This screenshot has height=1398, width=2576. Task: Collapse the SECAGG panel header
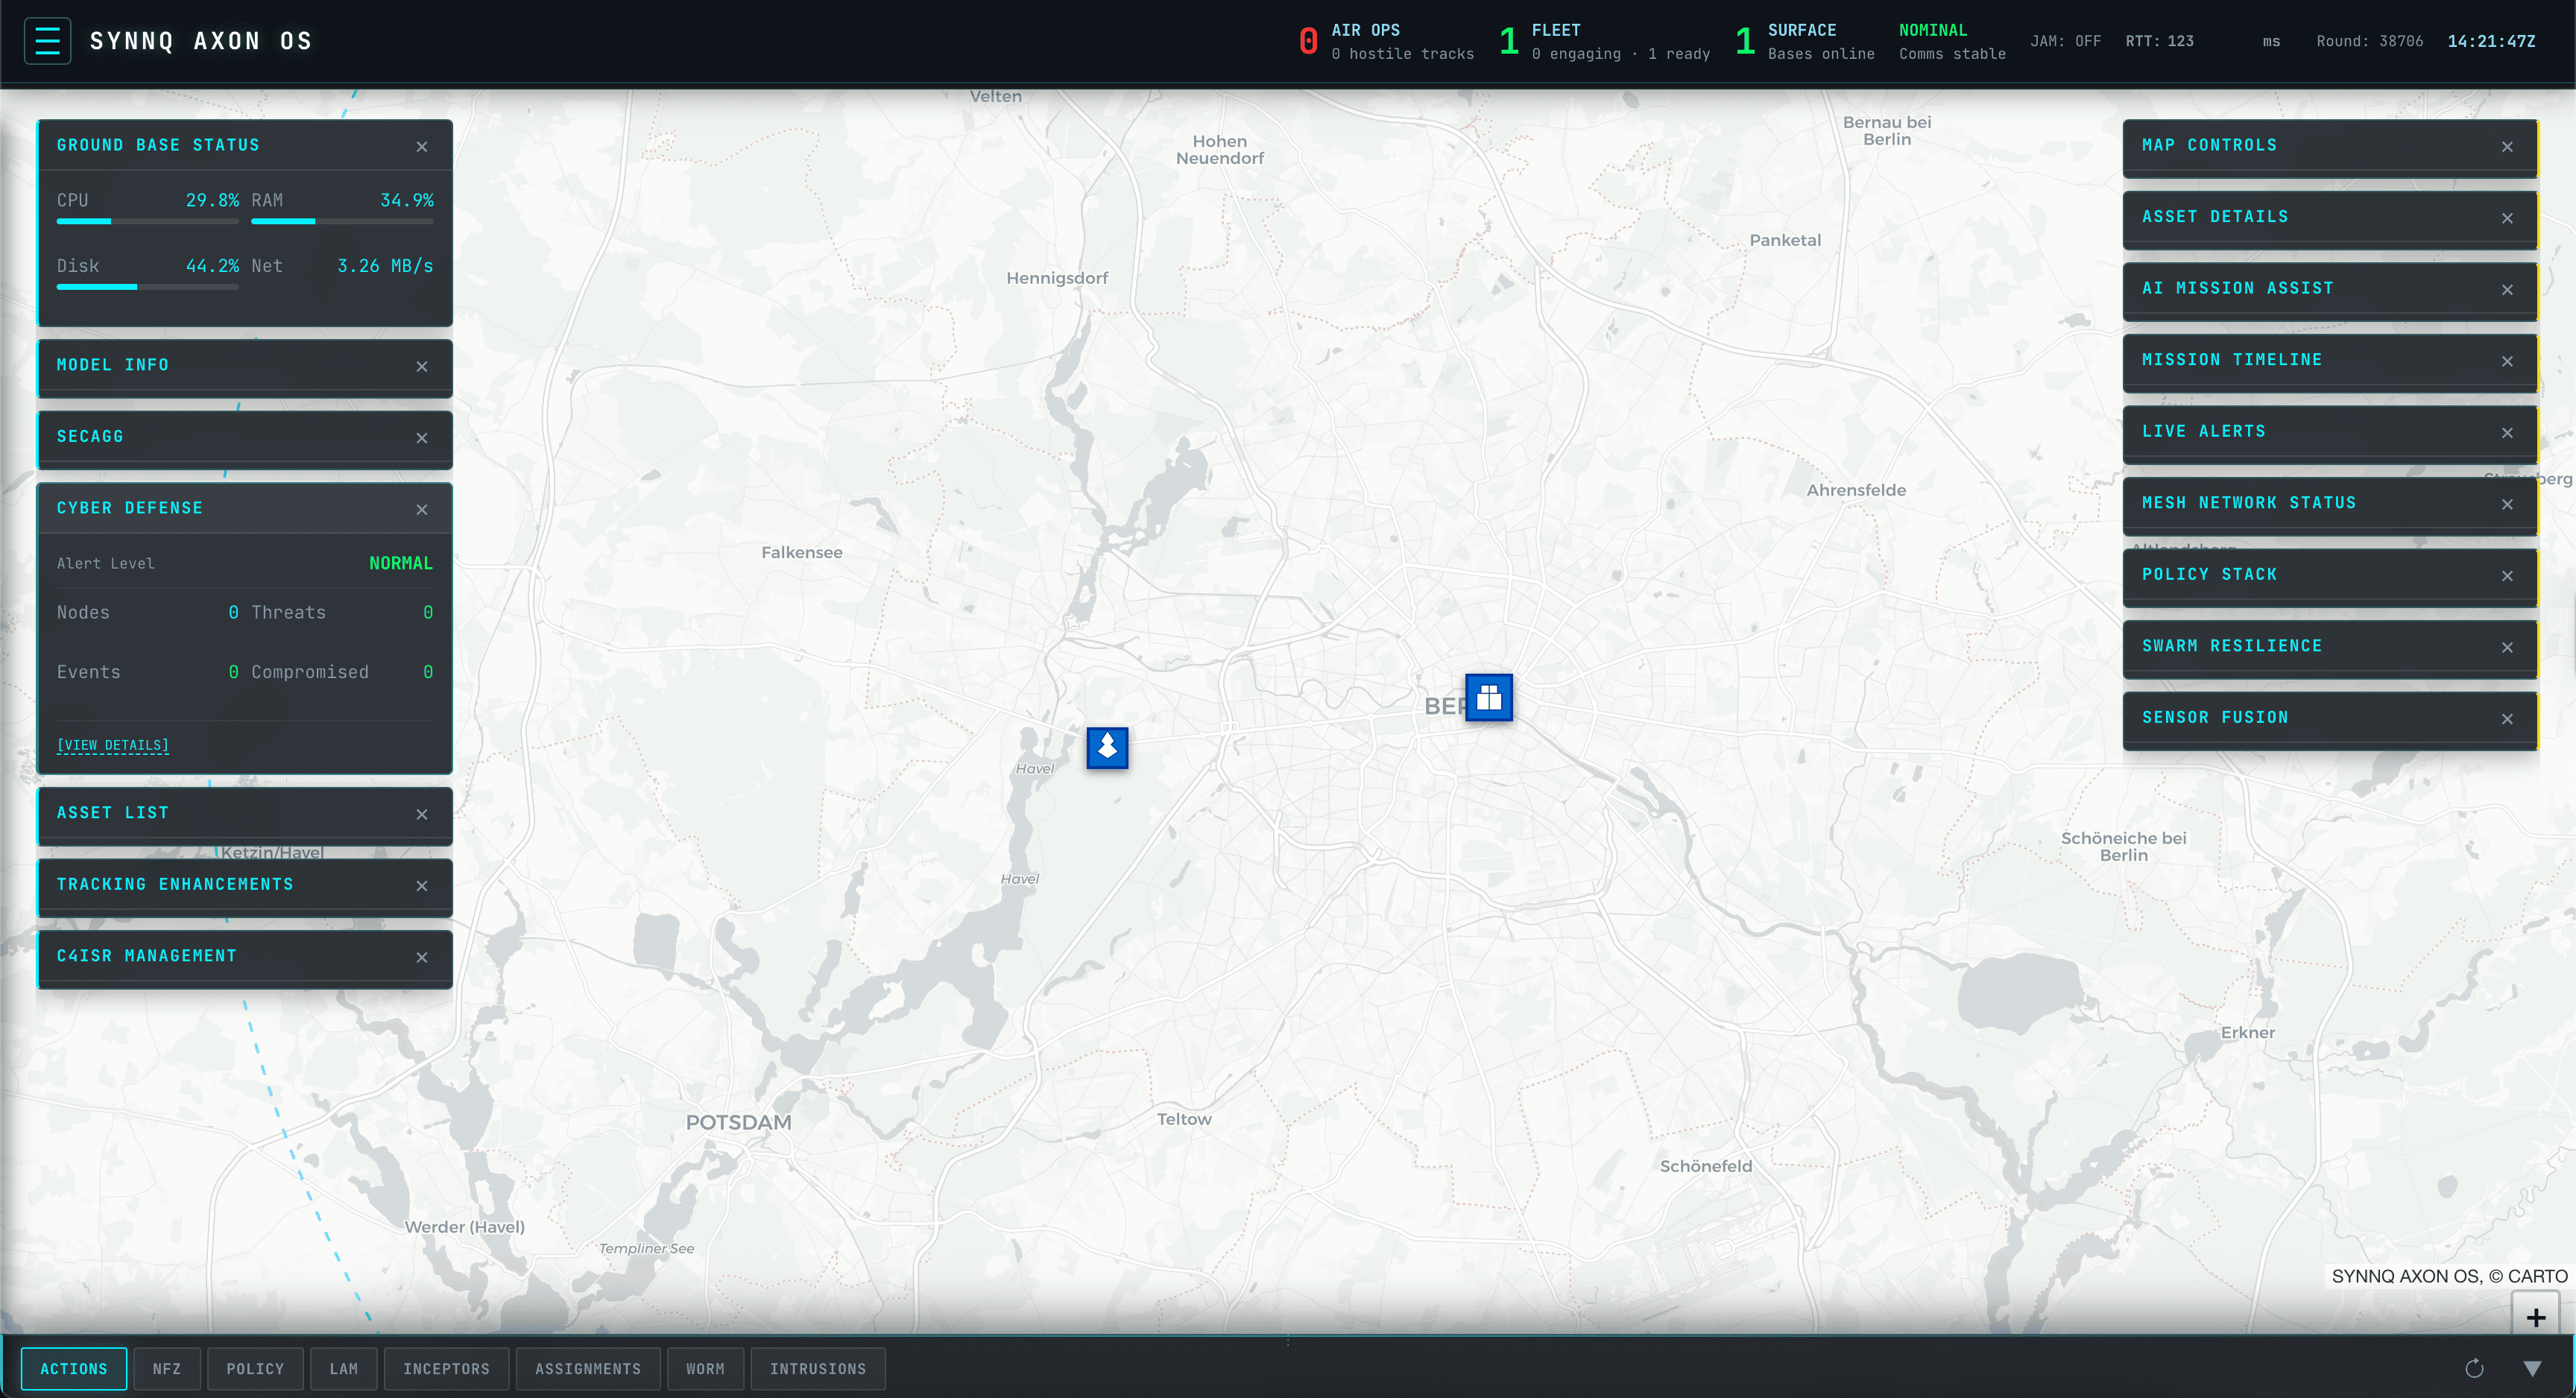click(x=90, y=436)
